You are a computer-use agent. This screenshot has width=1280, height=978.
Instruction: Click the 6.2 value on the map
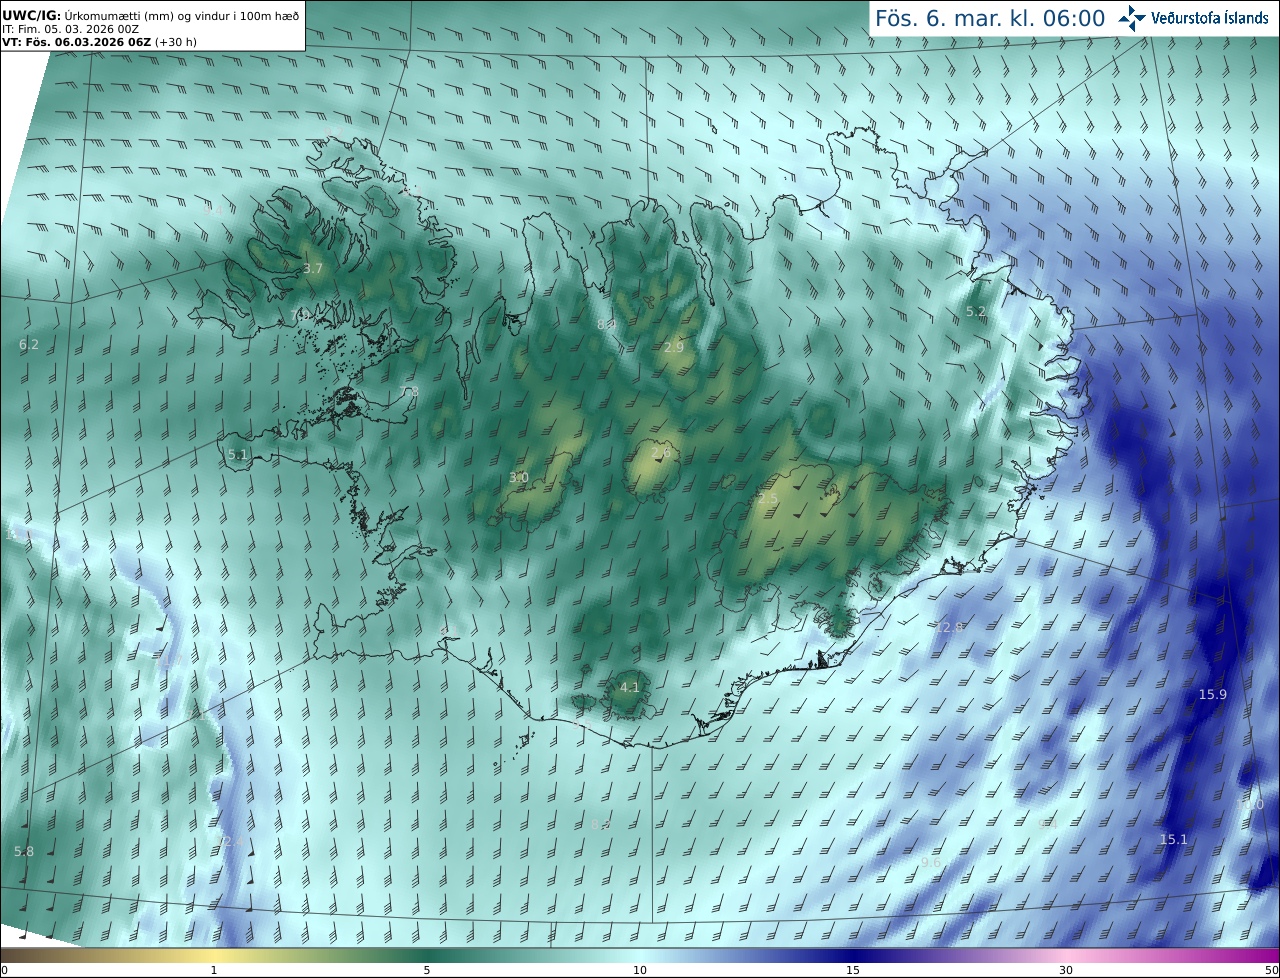(29, 344)
